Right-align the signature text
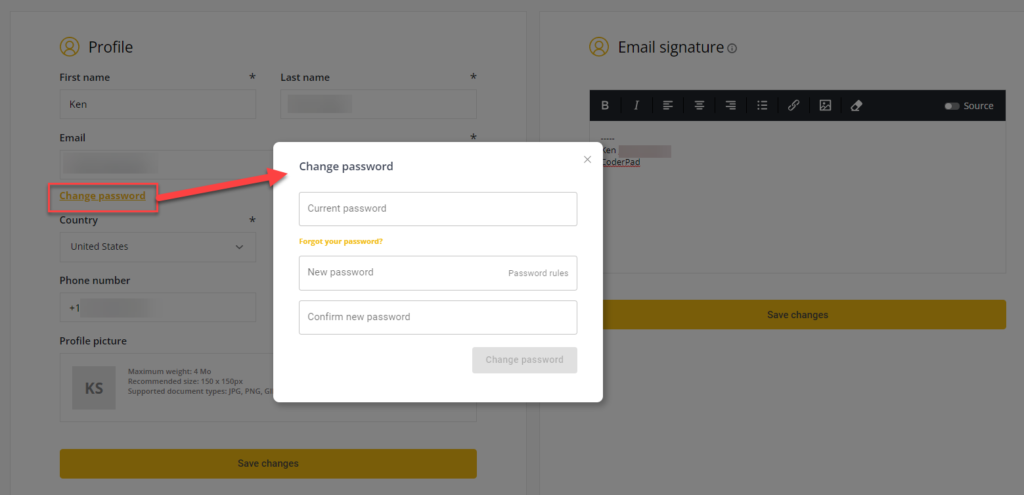The height and width of the screenshot is (495, 1024). click(731, 106)
